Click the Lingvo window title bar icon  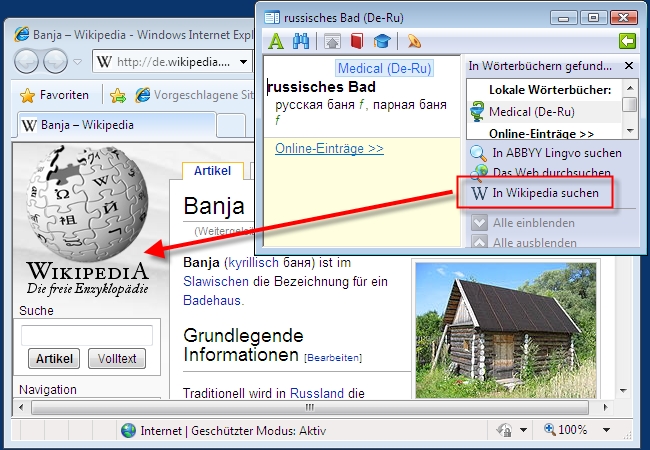[272, 18]
